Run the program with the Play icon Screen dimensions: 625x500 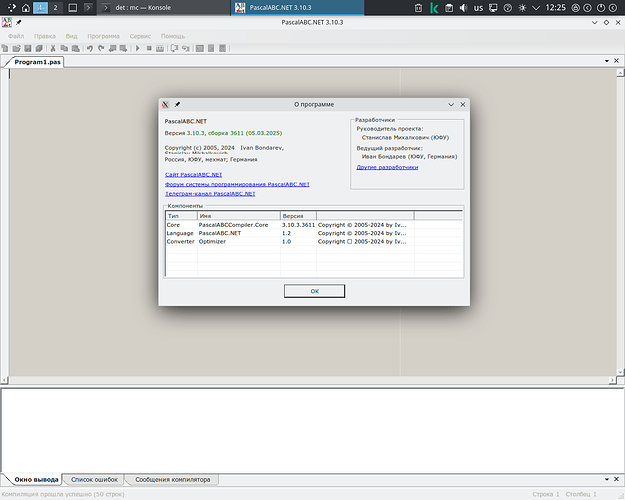(138, 48)
